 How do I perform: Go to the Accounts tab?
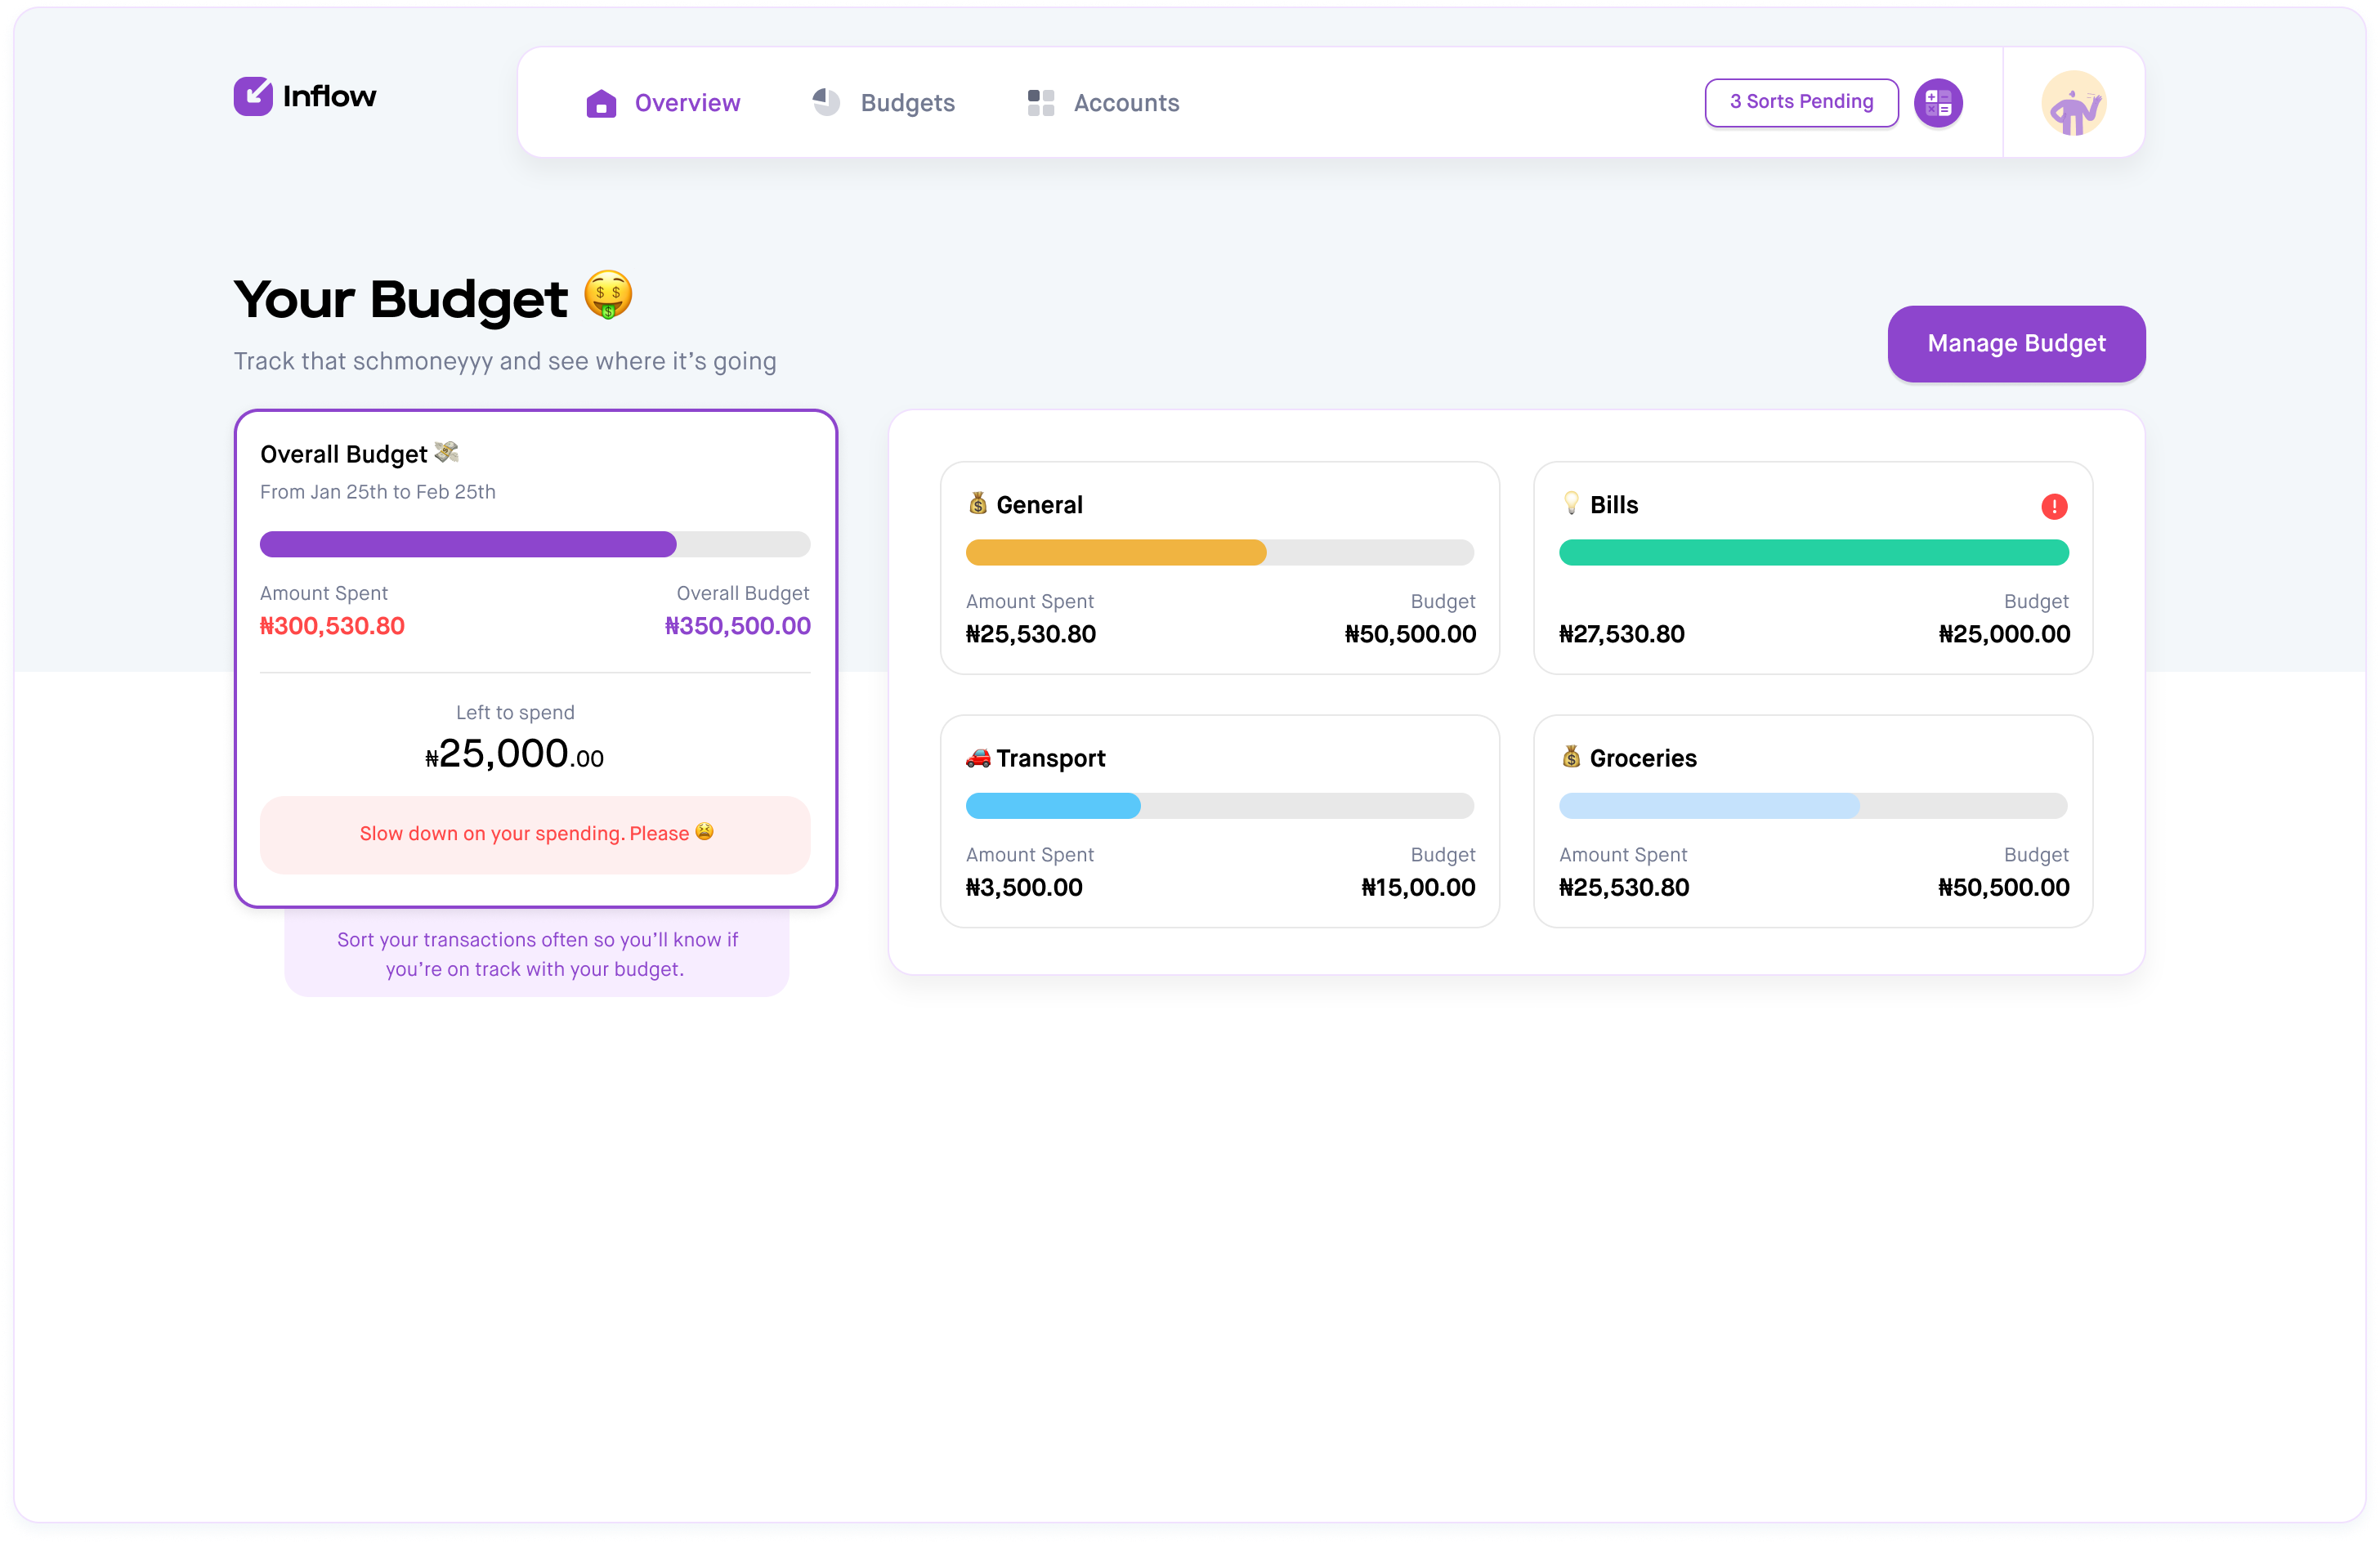[1103, 103]
